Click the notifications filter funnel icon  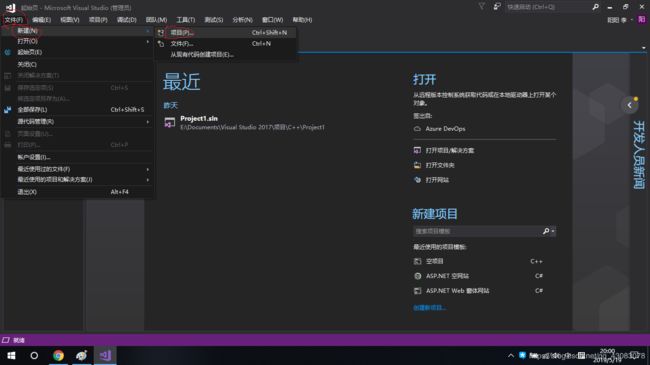click(x=481, y=7)
